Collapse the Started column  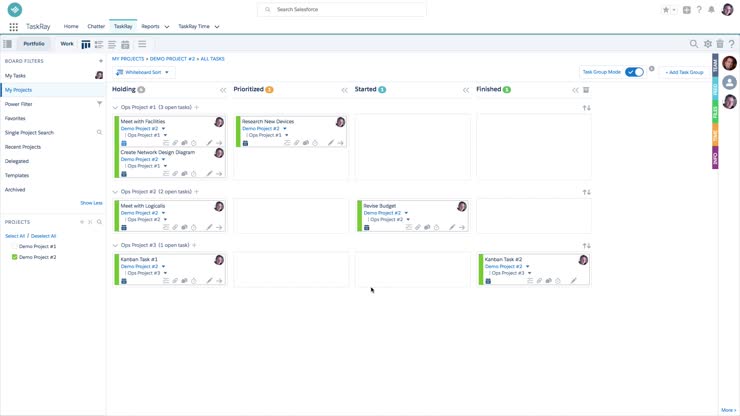[x=466, y=90]
